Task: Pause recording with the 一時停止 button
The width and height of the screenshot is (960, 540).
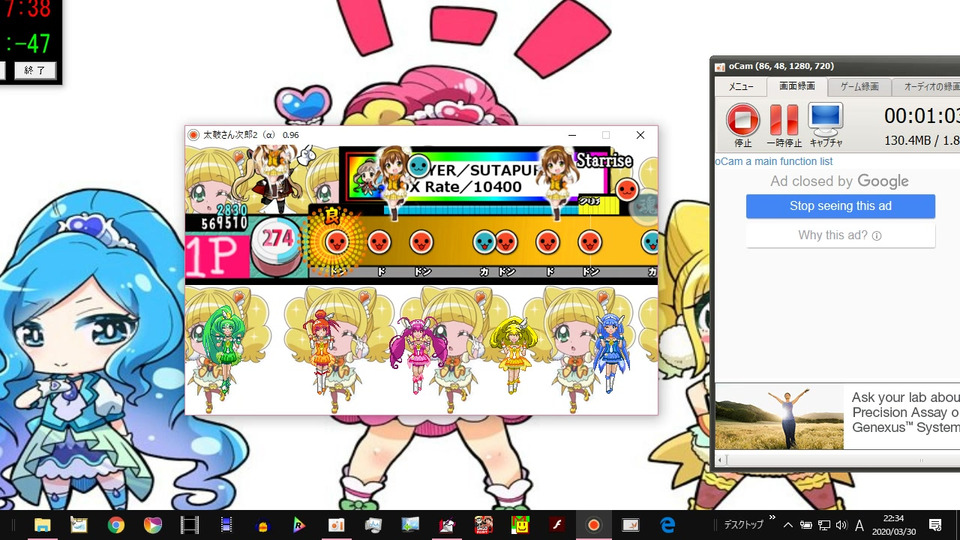Action: coord(784,125)
